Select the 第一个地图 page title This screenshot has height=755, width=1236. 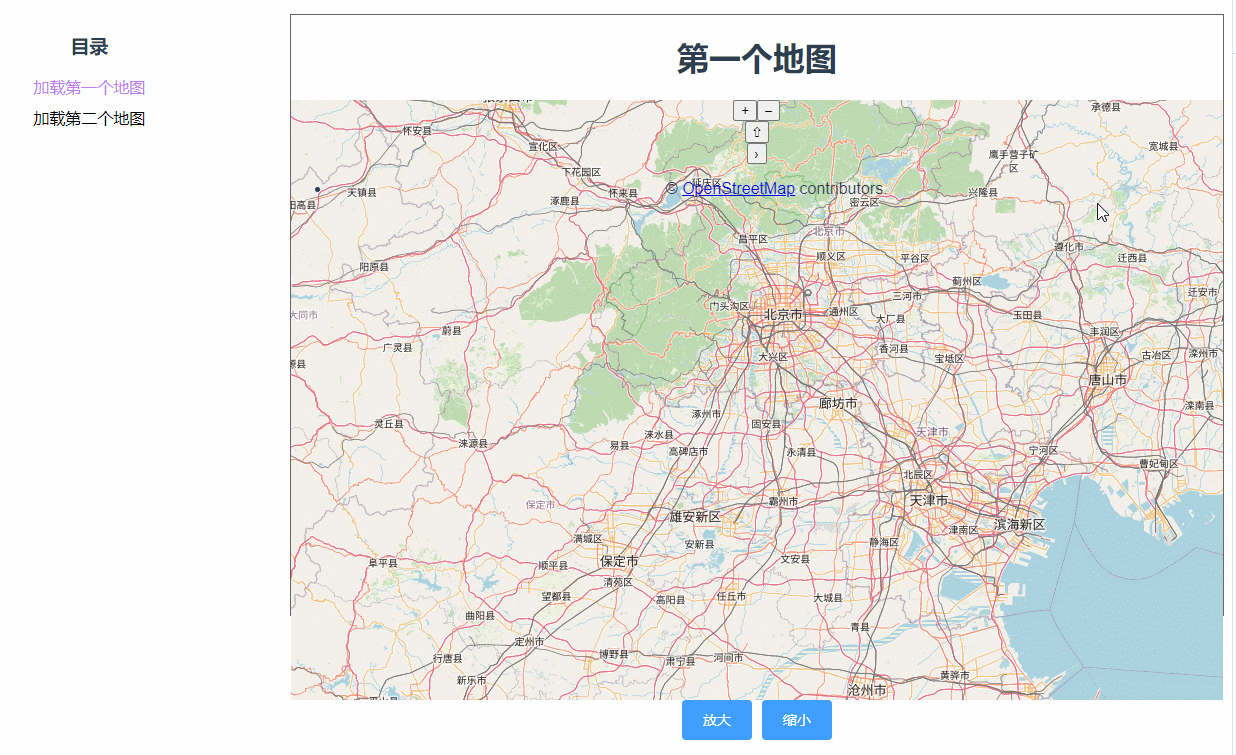pyautogui.click(x=757, y=59)
